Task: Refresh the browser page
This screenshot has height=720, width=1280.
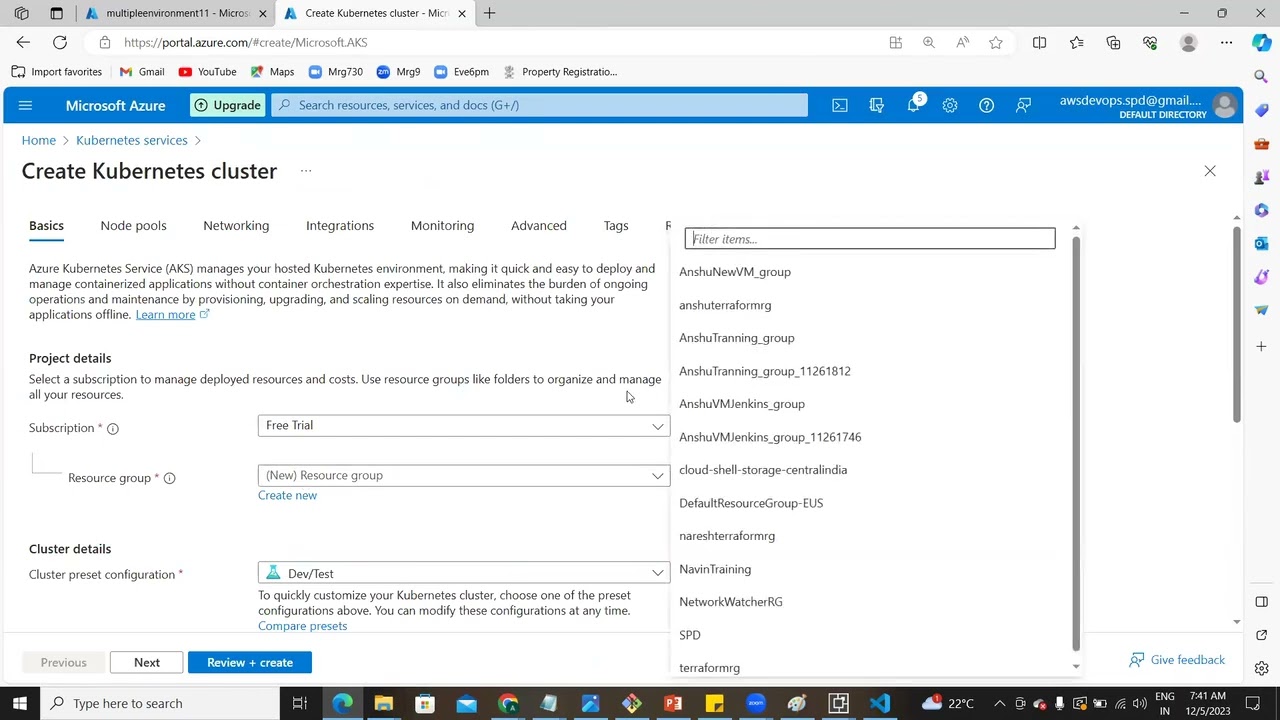Action: [x=60, y=42]
